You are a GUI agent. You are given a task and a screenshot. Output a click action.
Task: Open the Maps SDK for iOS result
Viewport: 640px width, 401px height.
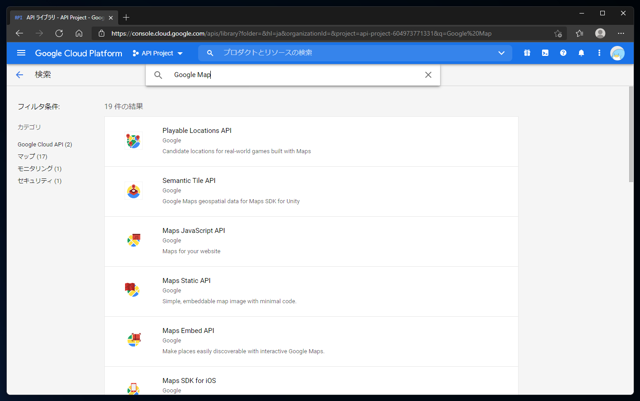pos(311,381)
